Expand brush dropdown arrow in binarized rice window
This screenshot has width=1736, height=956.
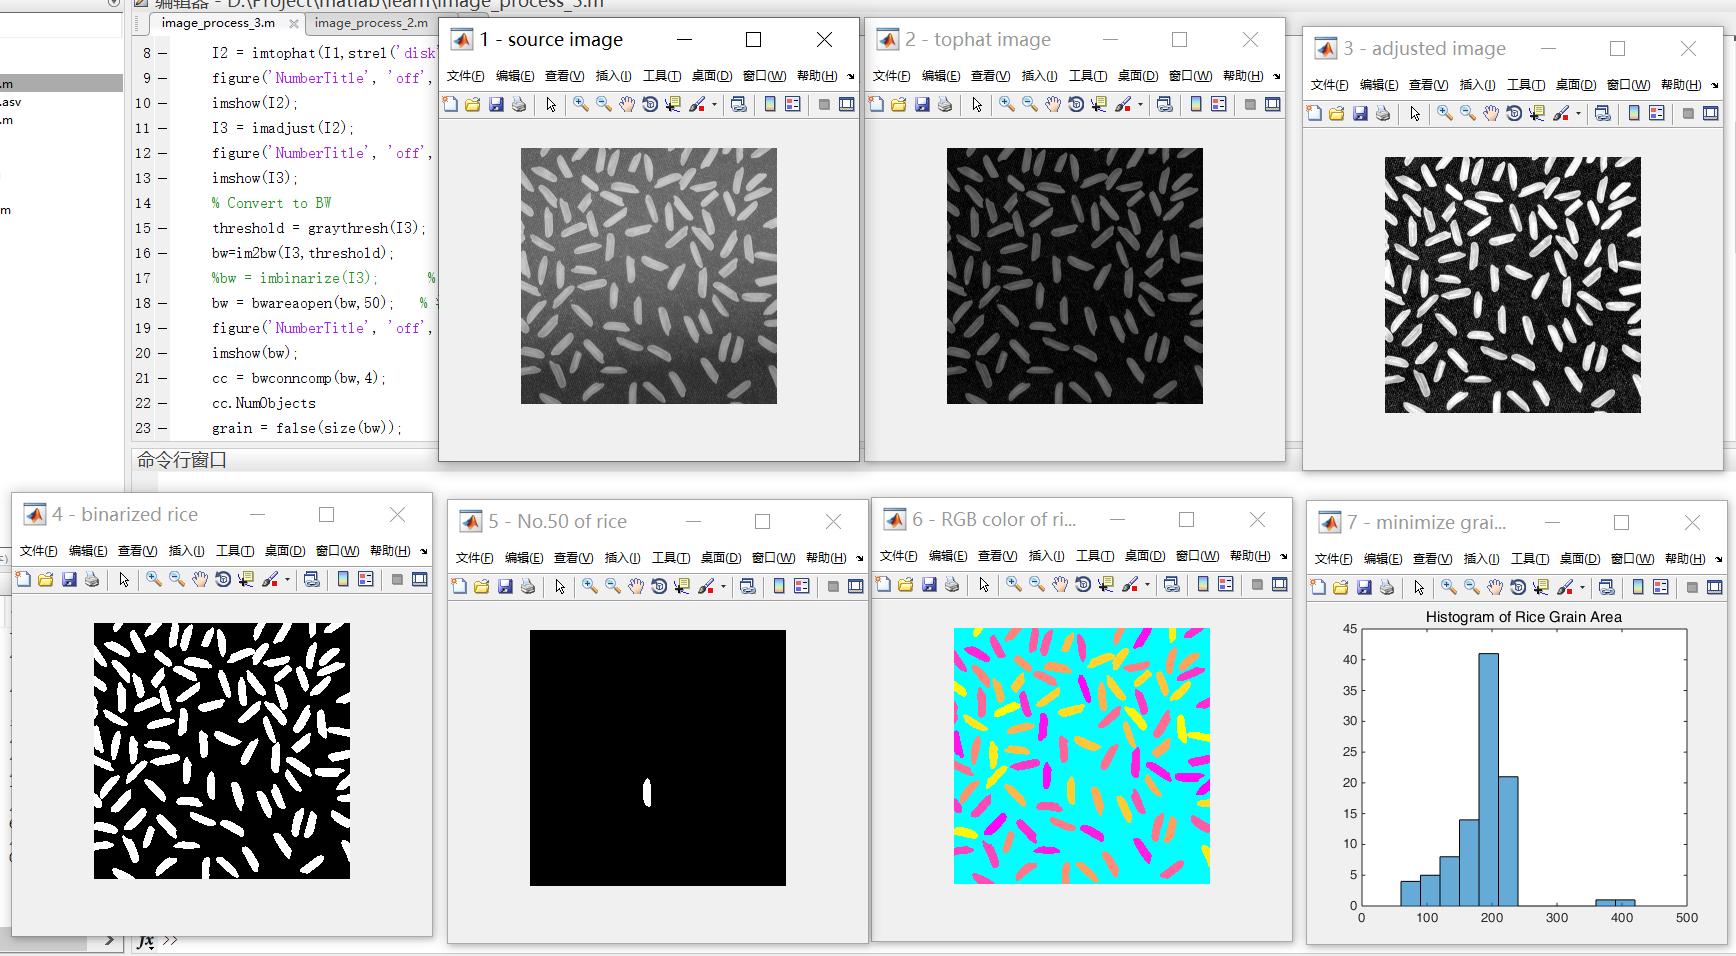pyautogui.click(x=287, y=580)
